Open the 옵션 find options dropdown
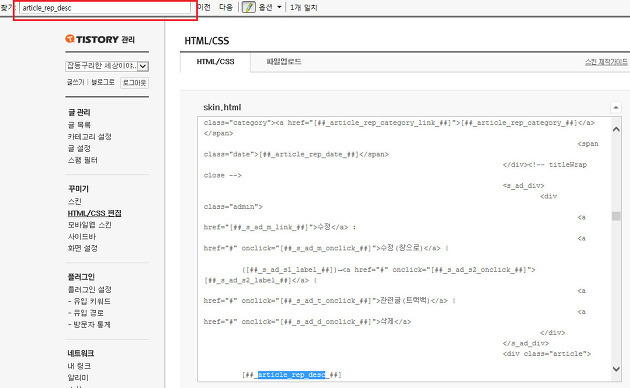630x388 pixels. click(270, 7)
